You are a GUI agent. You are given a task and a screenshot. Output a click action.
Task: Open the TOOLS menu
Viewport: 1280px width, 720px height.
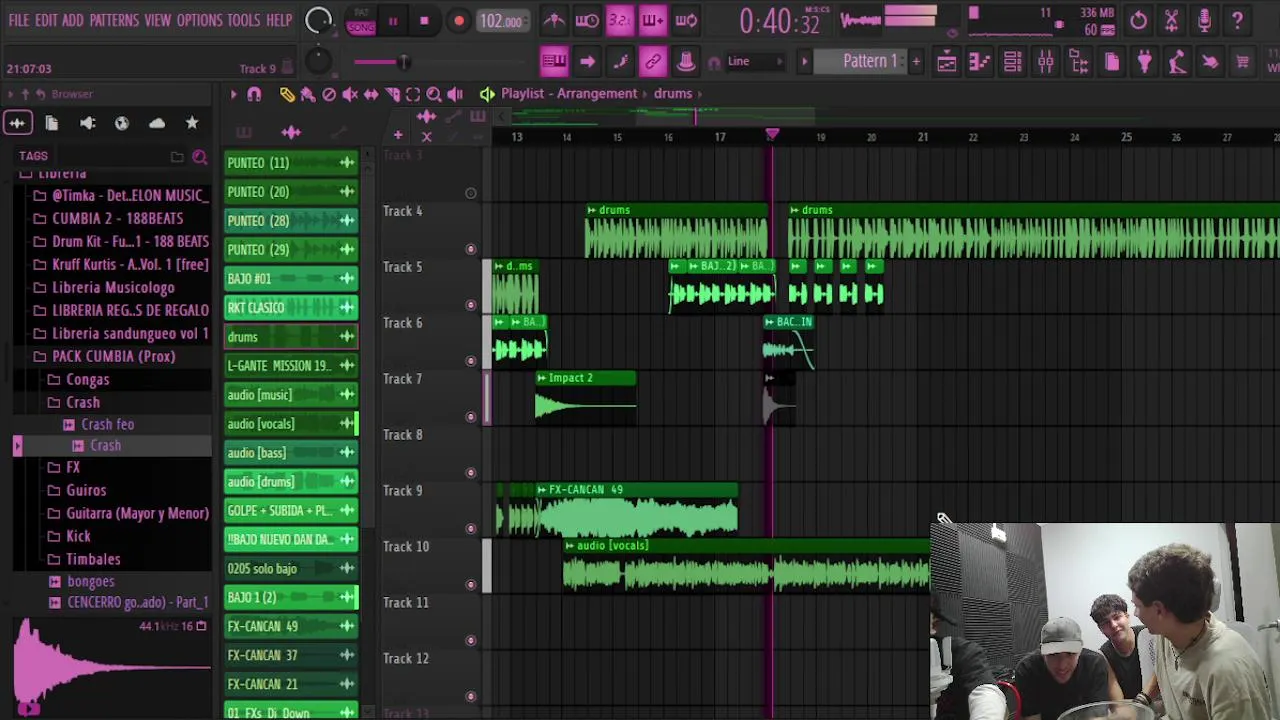243,20
